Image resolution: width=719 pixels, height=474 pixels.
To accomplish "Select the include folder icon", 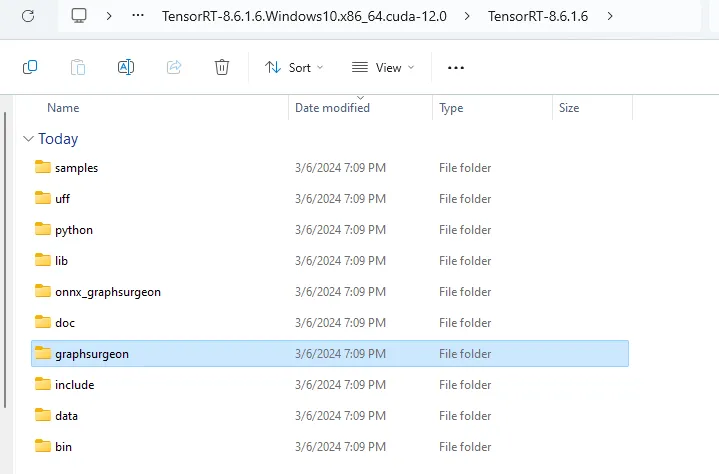I will point(43,384).
